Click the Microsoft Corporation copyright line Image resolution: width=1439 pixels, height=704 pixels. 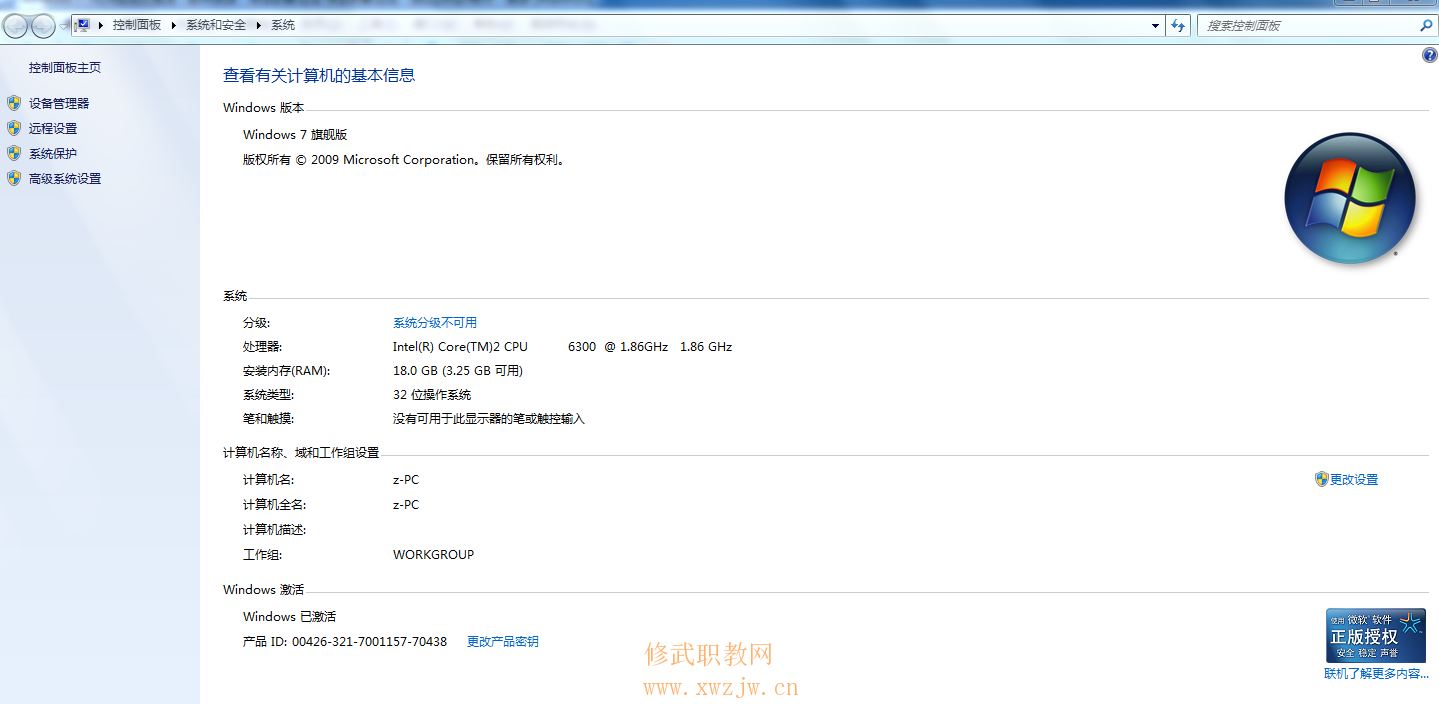pos(405,160)
